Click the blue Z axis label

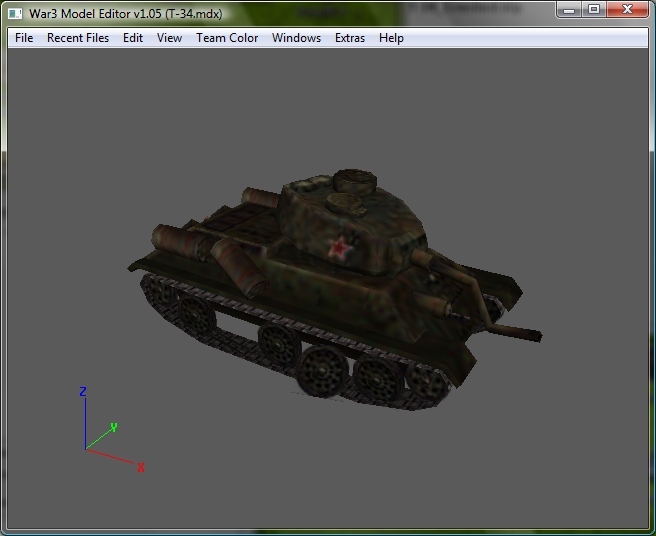pyautogui.click(x=83, y=392)
